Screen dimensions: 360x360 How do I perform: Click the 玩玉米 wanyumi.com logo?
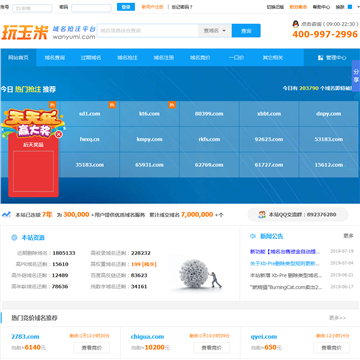(x=48, y=32)
